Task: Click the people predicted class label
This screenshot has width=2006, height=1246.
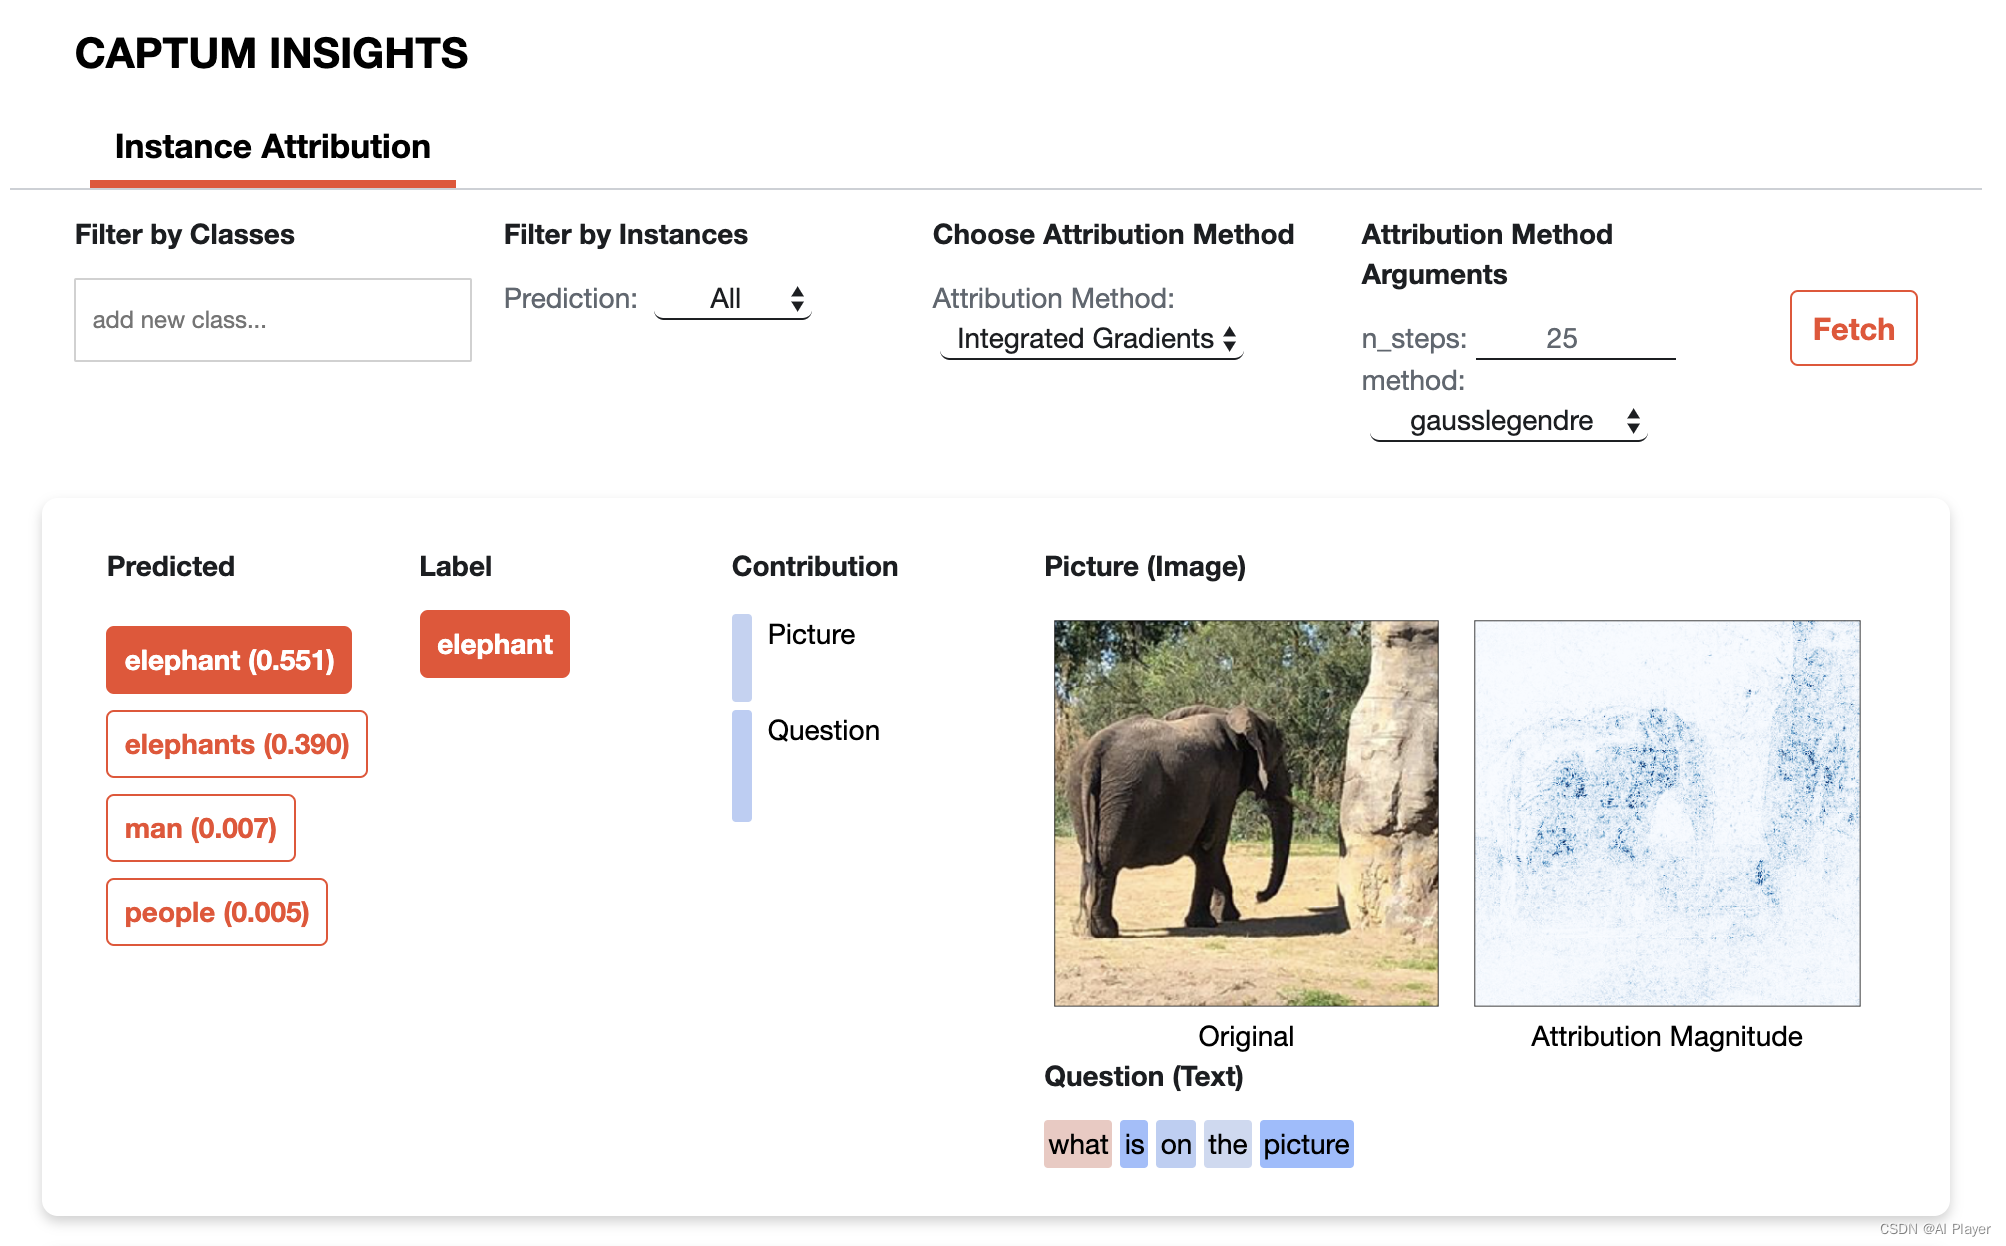Action: [x=220, y=910]
